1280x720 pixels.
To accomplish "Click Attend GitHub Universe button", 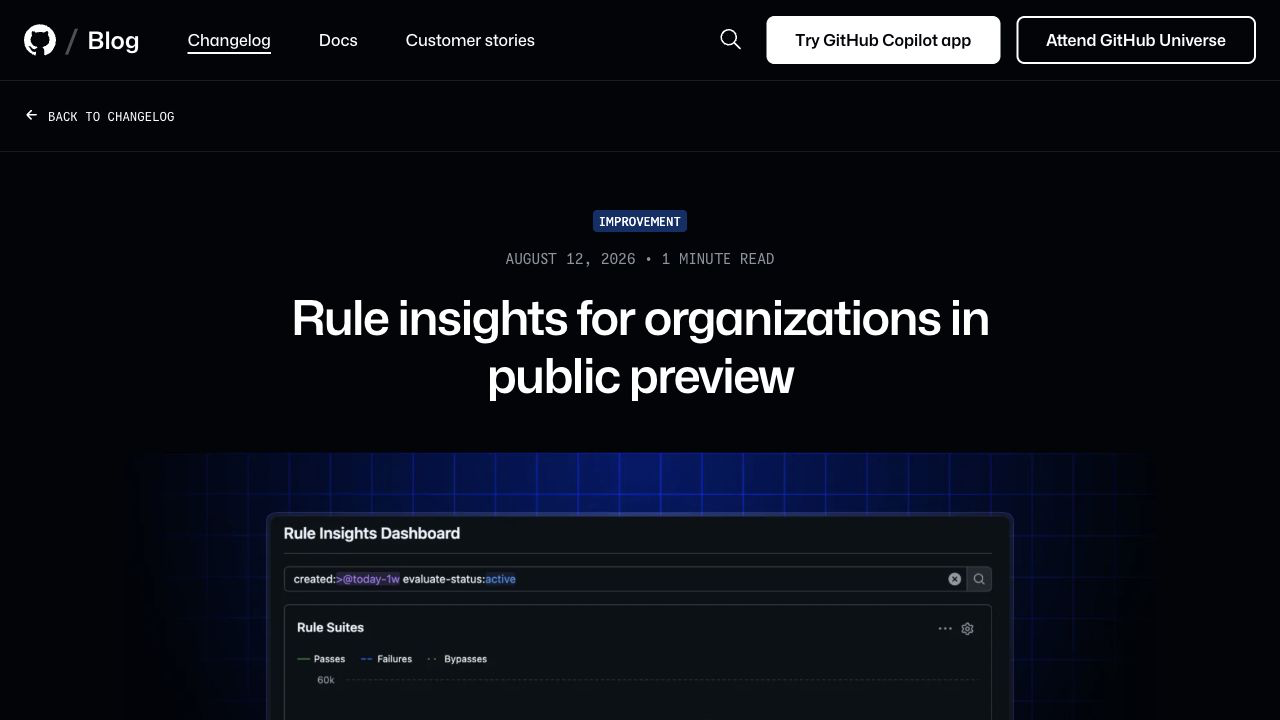I will tap(1136, 40).
